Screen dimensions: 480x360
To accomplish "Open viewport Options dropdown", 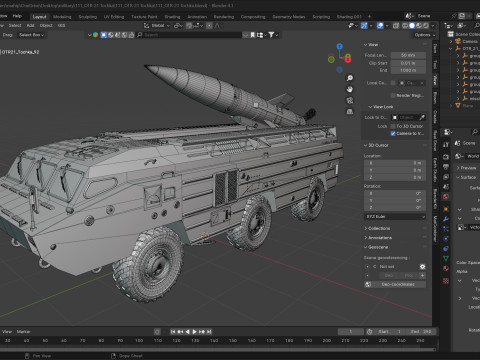I will click(x=425, y=35).
